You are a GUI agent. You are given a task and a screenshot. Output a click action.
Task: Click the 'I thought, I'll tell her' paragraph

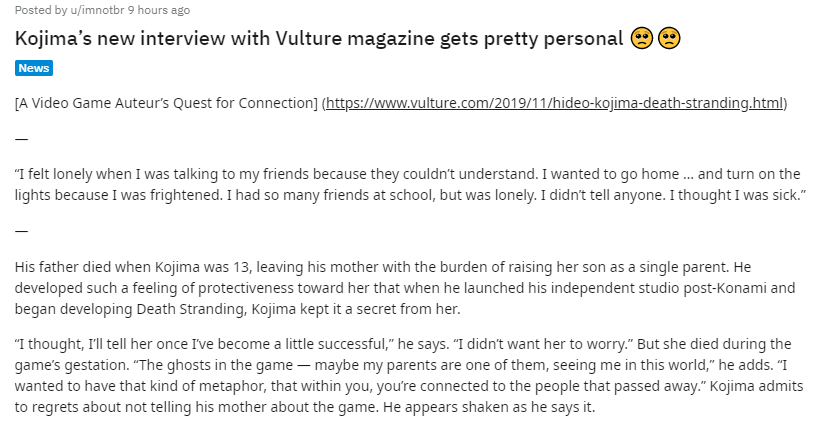tap(409, 375)
